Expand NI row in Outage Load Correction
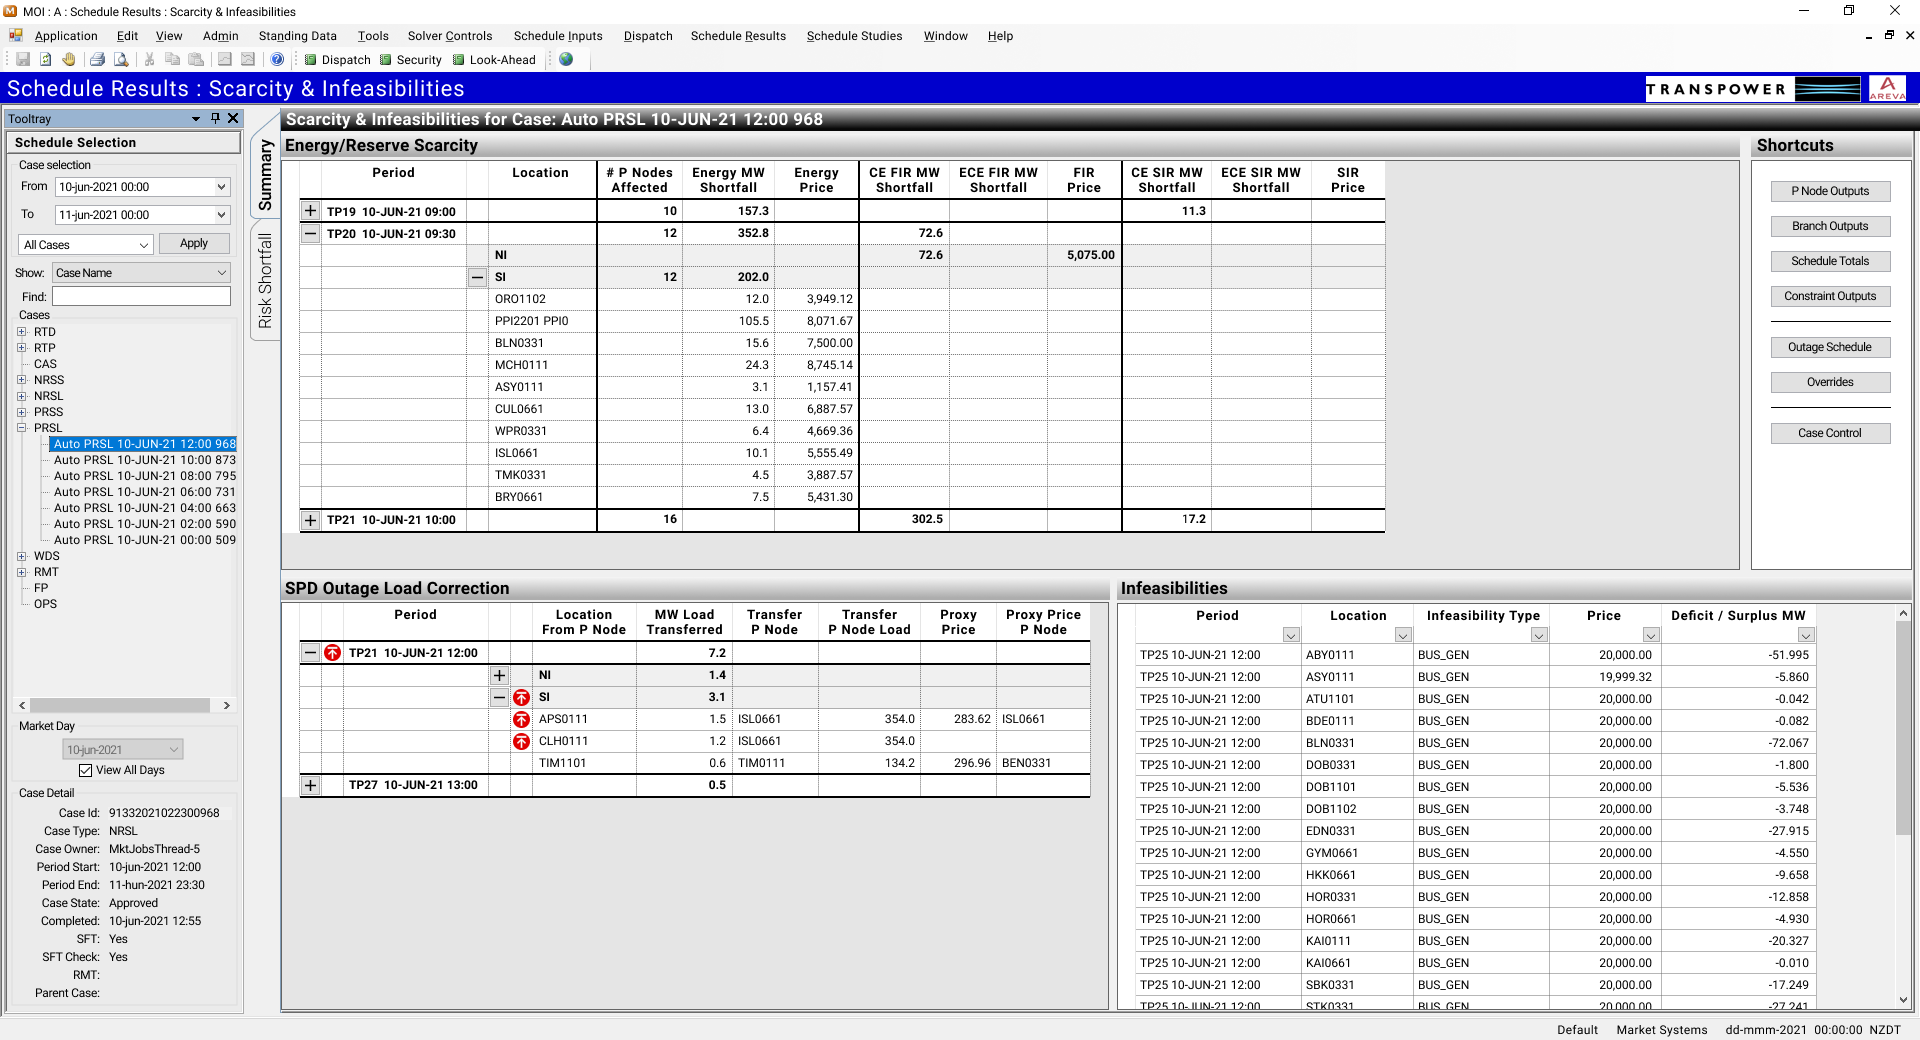The image size is (1920, 1040). pos(499,675)
